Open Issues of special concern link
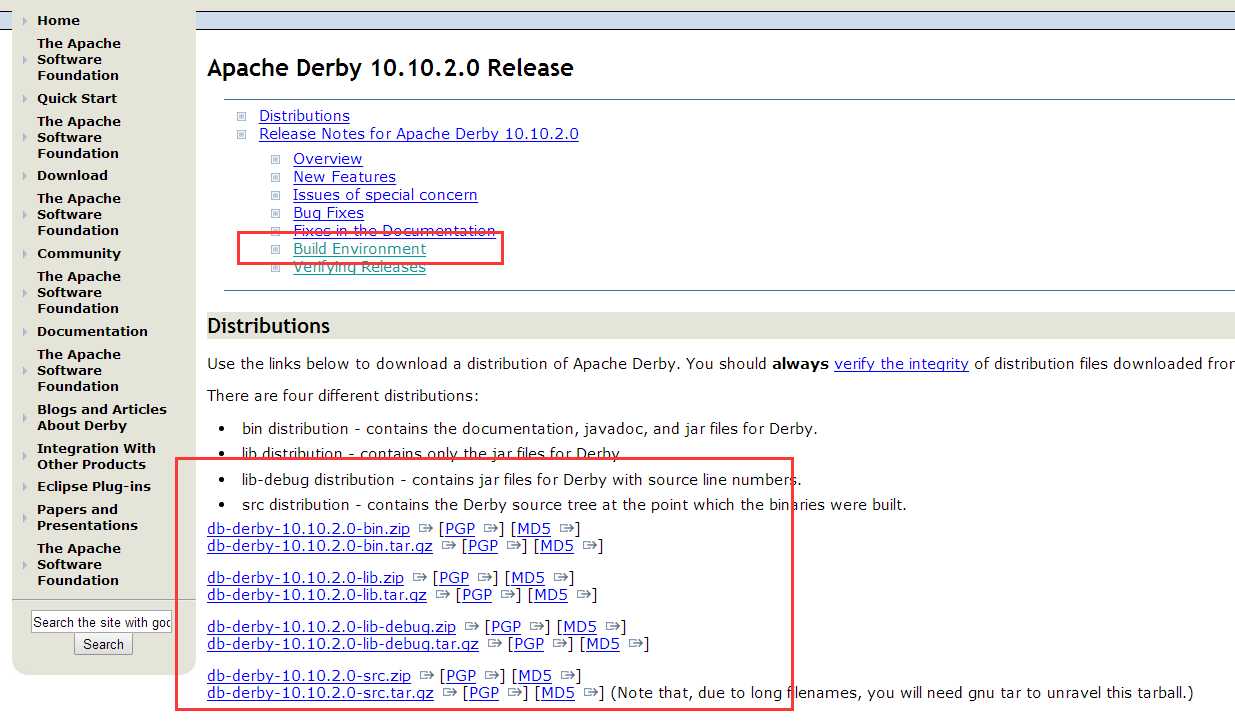Viewport: 1235px width, 721px height. 385,195
